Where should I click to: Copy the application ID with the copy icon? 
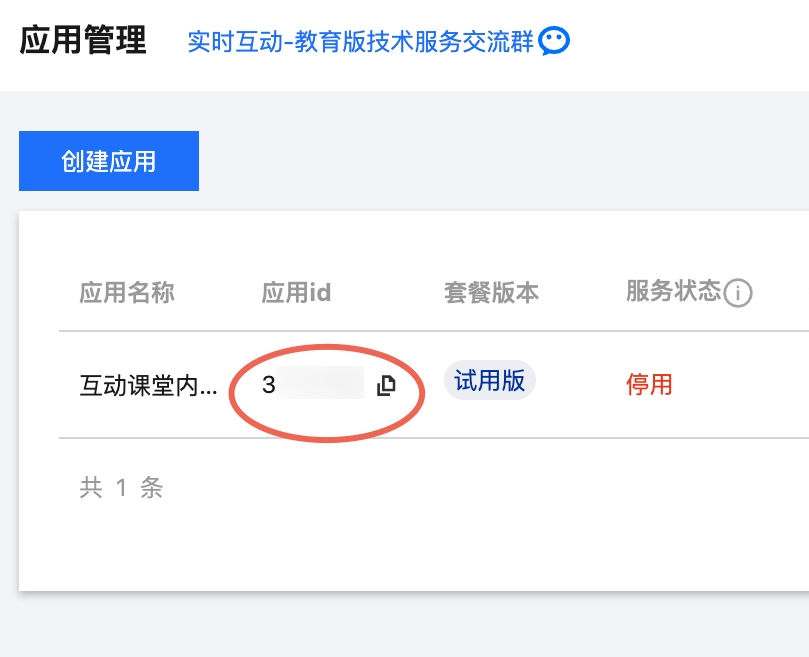coord(386,385)
